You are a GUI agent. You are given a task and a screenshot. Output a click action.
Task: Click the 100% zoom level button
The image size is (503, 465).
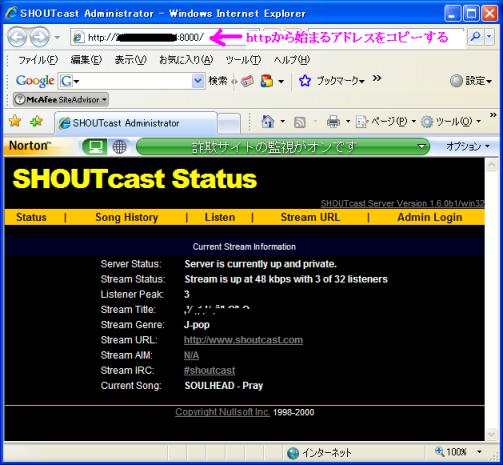[x=450, y=452]
